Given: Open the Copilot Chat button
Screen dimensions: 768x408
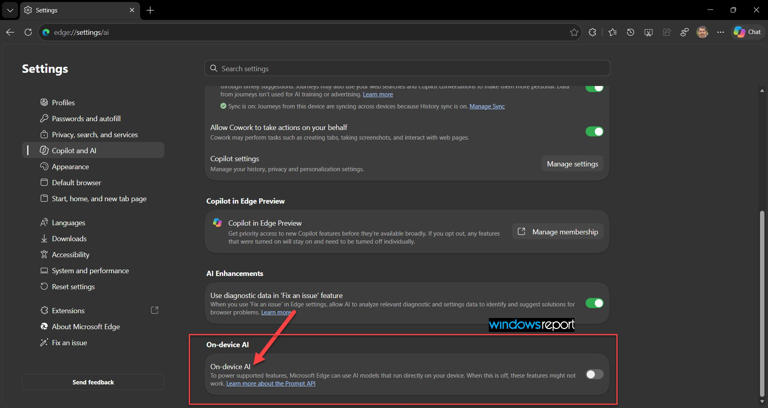Looking at the screenshot, I should tap(747, 32).
